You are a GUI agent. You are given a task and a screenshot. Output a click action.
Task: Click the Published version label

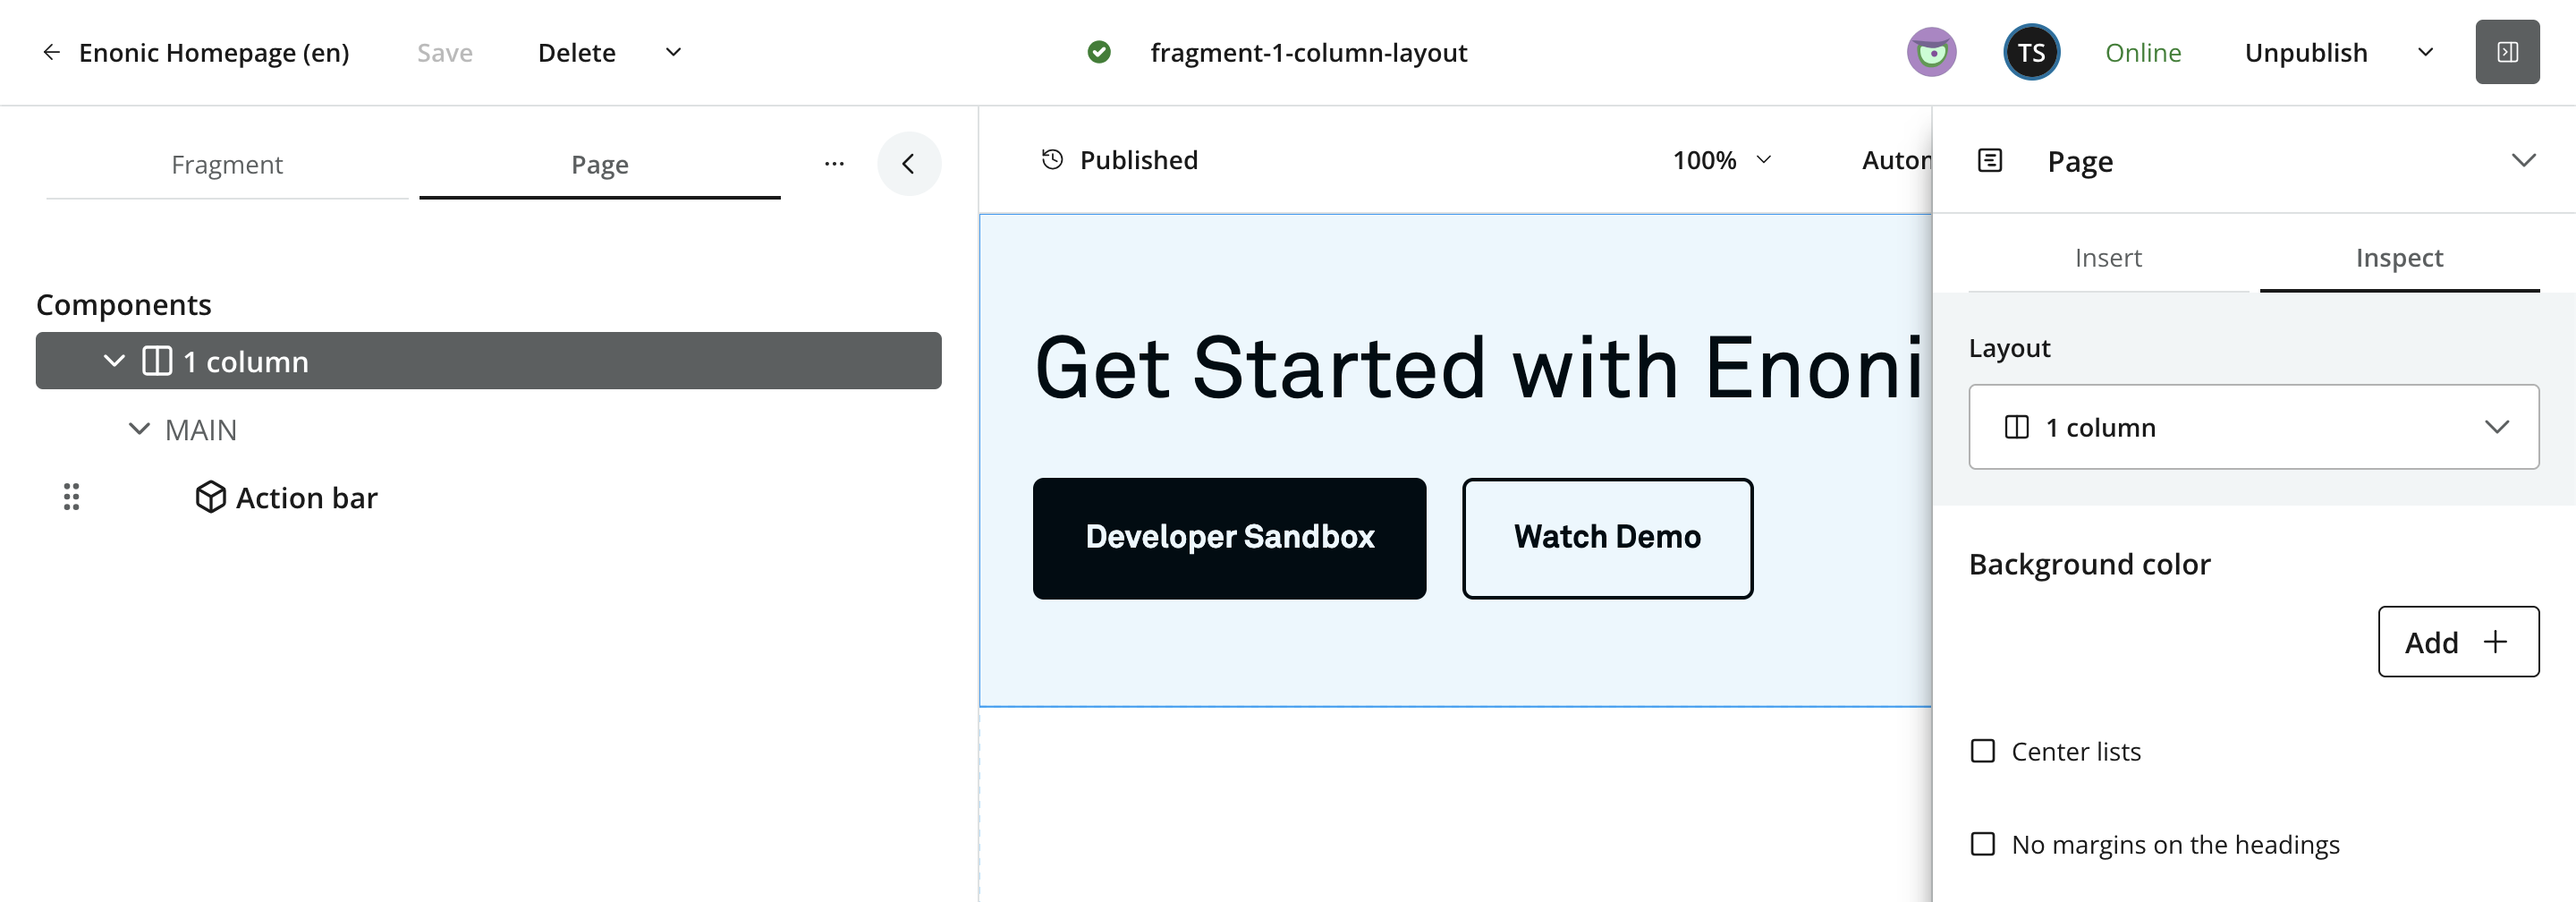1138,160
